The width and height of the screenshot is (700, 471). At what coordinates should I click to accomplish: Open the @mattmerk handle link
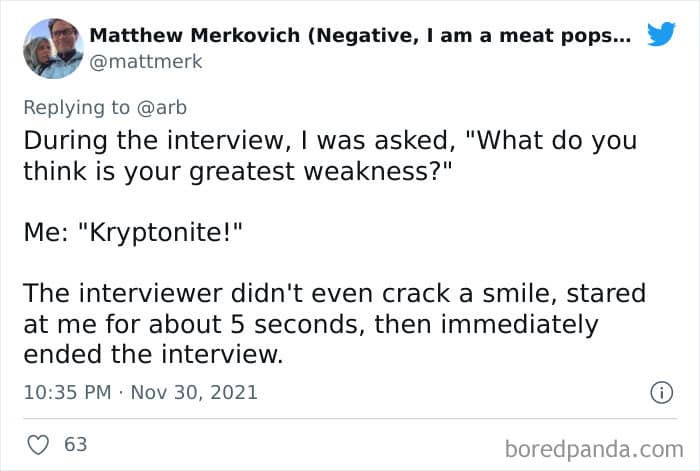(x=145, y=62)
